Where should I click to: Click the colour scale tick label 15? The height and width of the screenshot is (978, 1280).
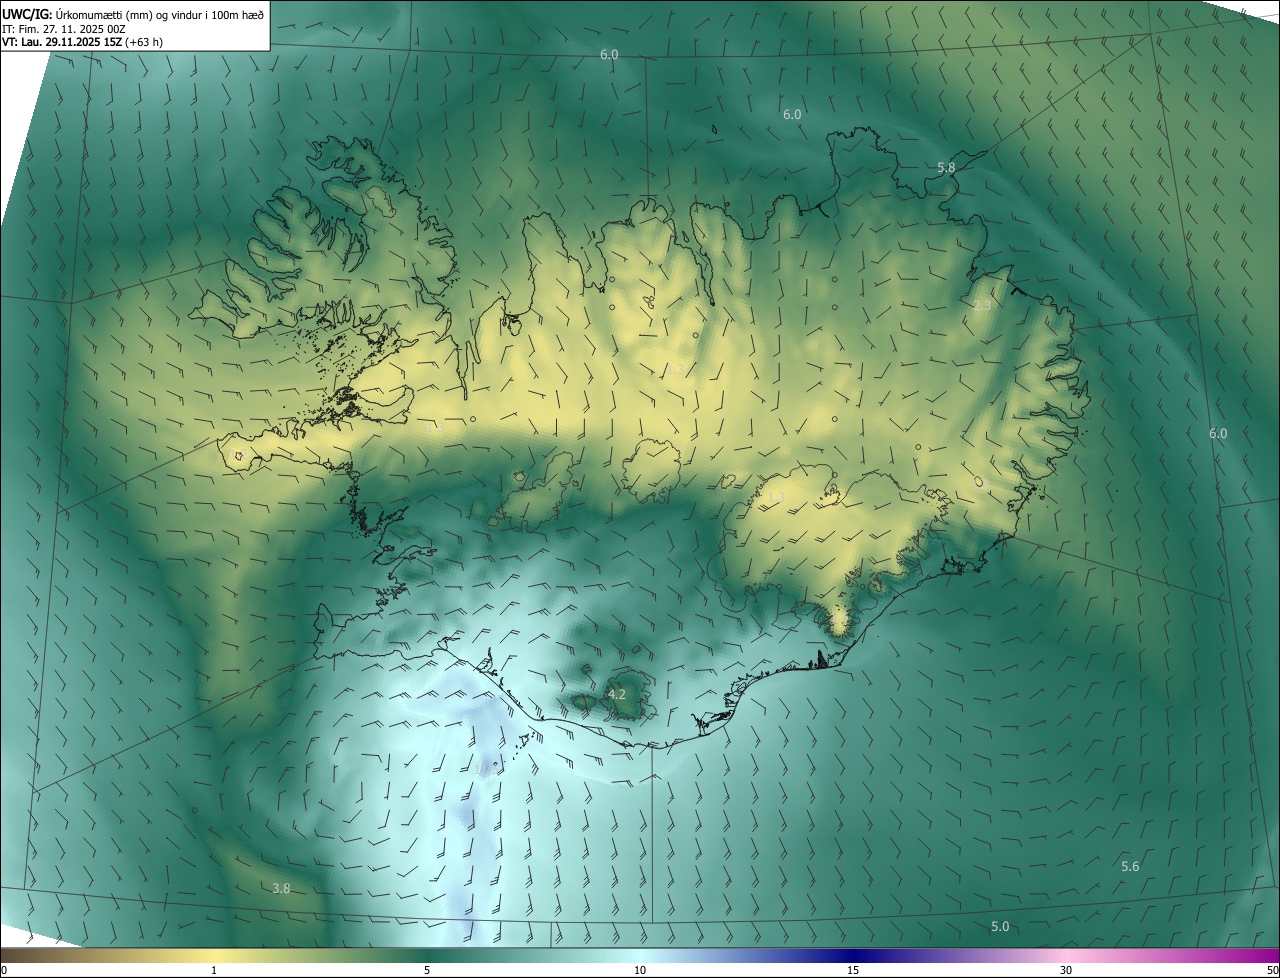[x=853, y=970]
